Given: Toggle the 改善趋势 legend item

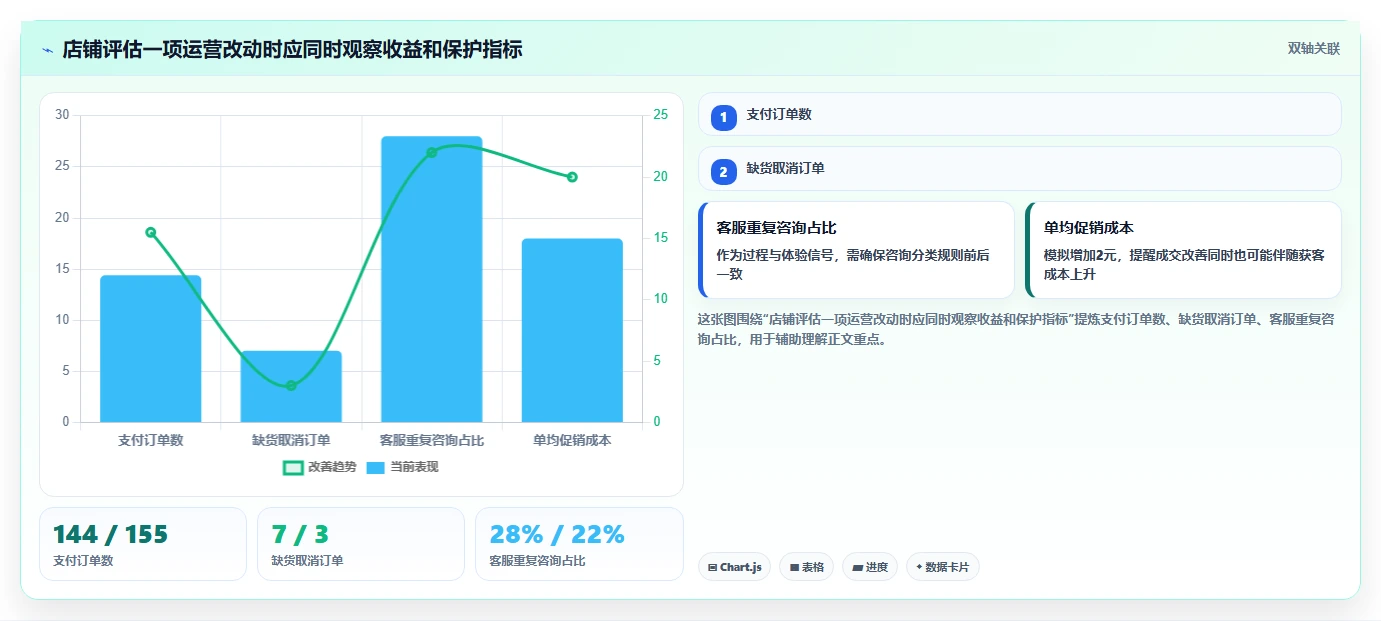Looking at the screenshot, I should point(319,467).
